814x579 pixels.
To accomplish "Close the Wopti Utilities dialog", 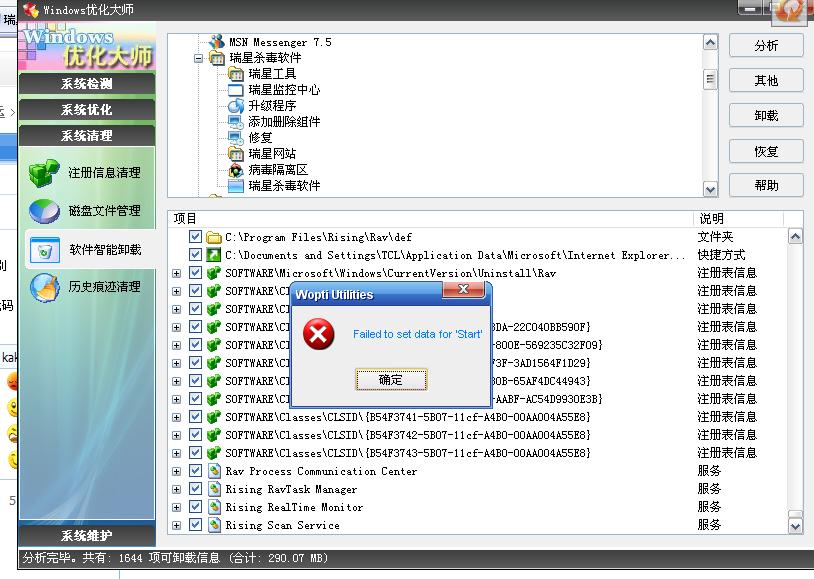I will pyautogui.click(x=464, y=289).
